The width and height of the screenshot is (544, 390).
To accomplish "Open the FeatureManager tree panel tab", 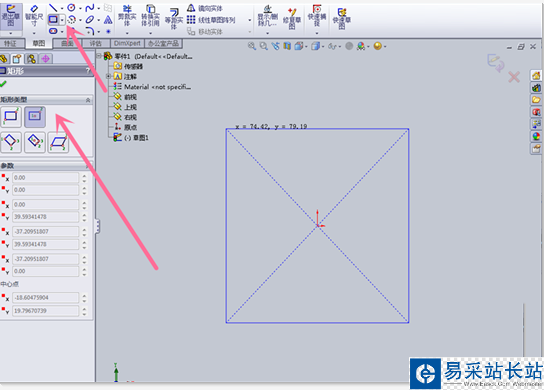I will point(4,59).
